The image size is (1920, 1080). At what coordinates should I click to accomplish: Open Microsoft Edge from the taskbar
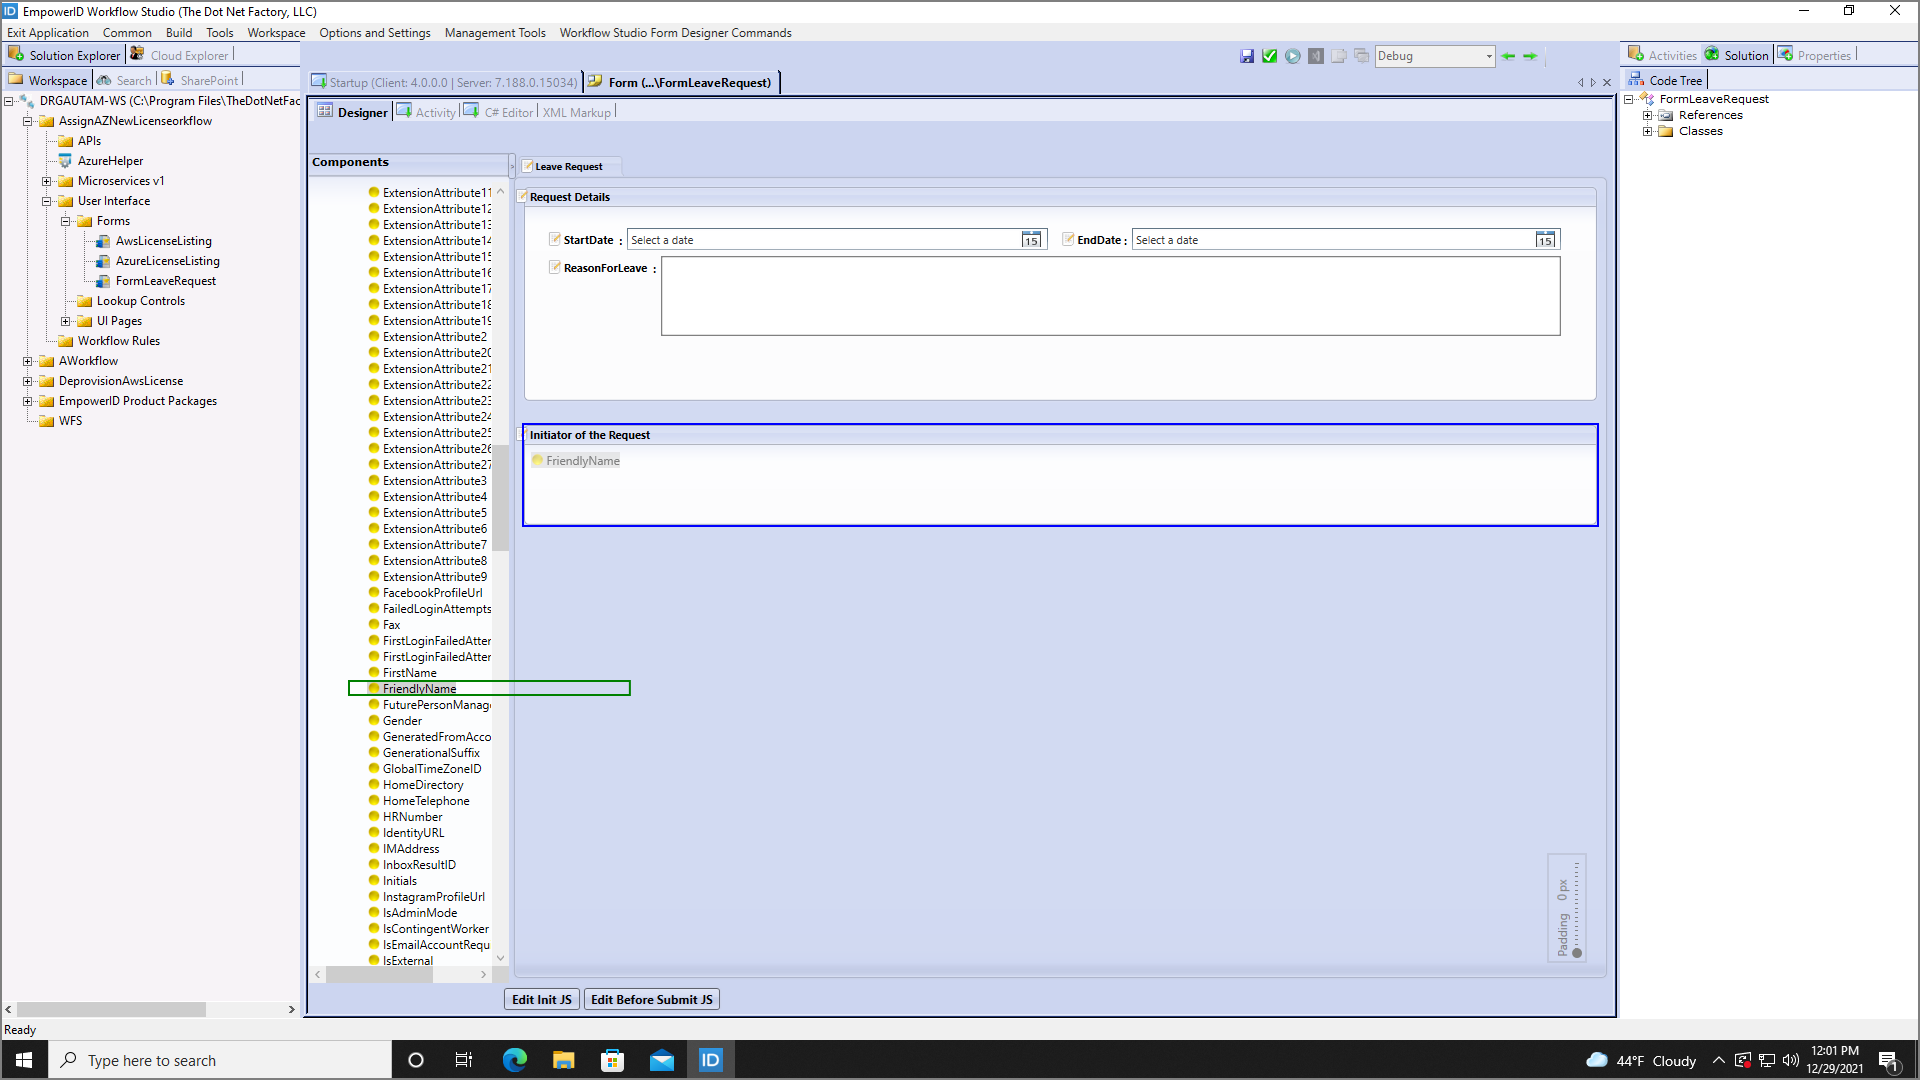pyautogui.click(x=515, y=1060)
